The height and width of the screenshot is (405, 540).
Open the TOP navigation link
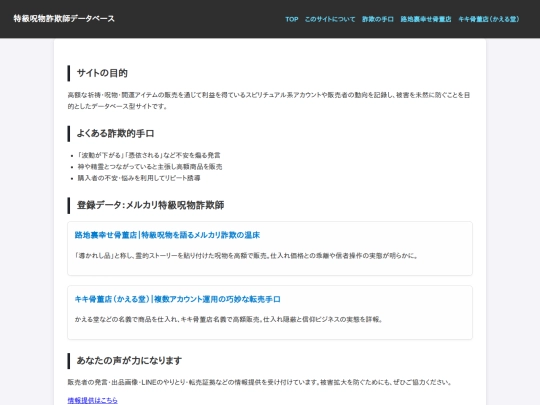pyautogui.click(x=291, y=19)
